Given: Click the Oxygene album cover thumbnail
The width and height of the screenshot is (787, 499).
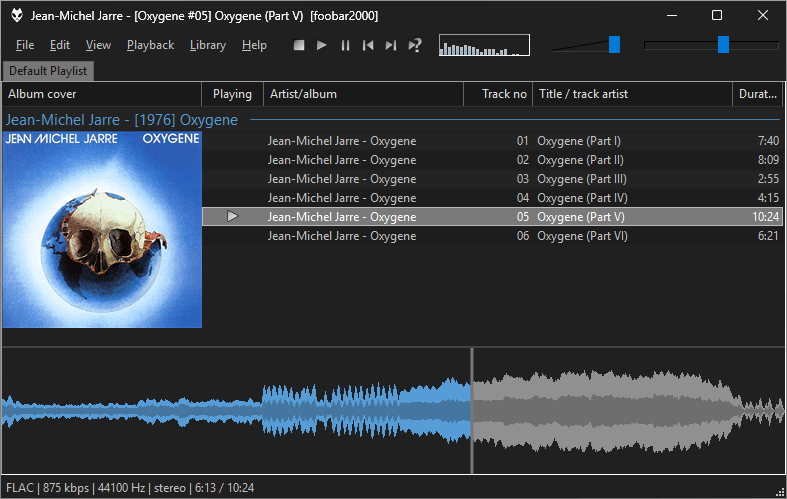Looking at the screenshot, I should 102,229.
